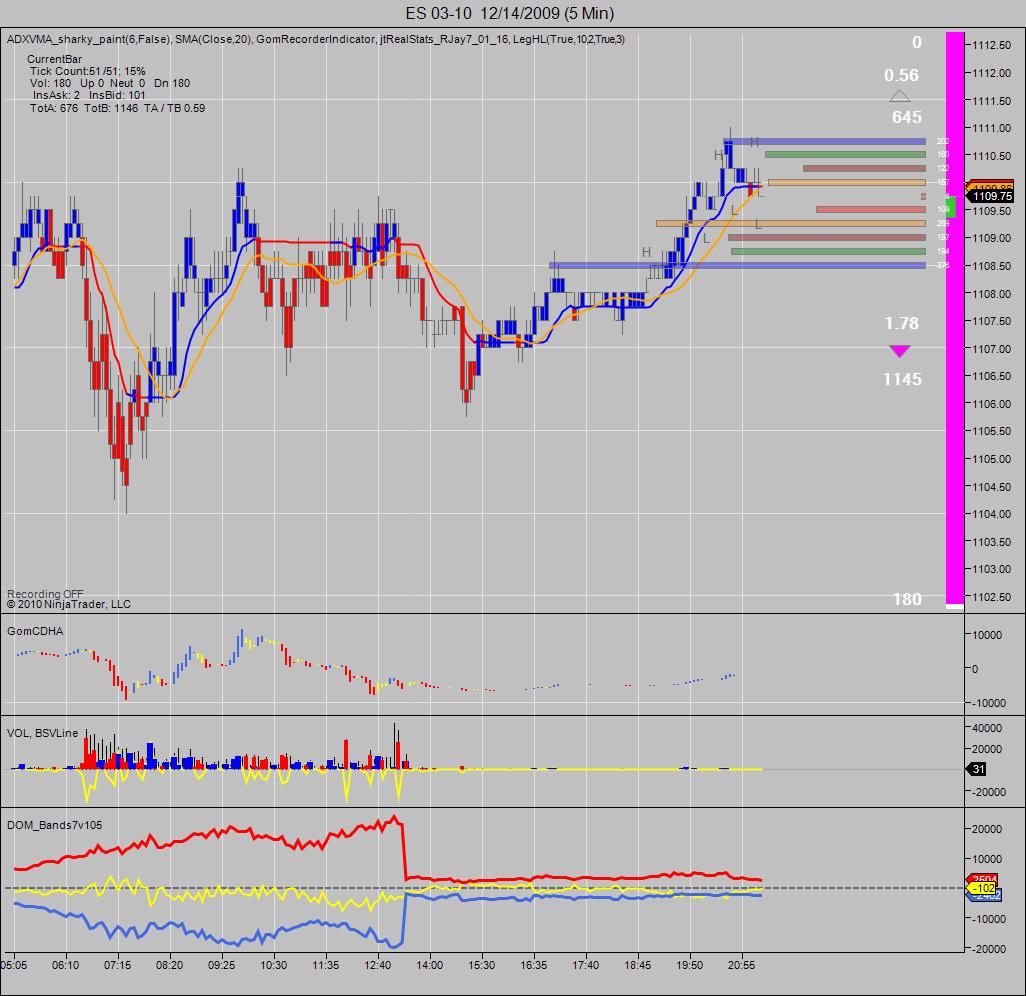Select the long orange volume bar labeled 269
Viewport: 1026px width, 996px height.
(791, 224)
